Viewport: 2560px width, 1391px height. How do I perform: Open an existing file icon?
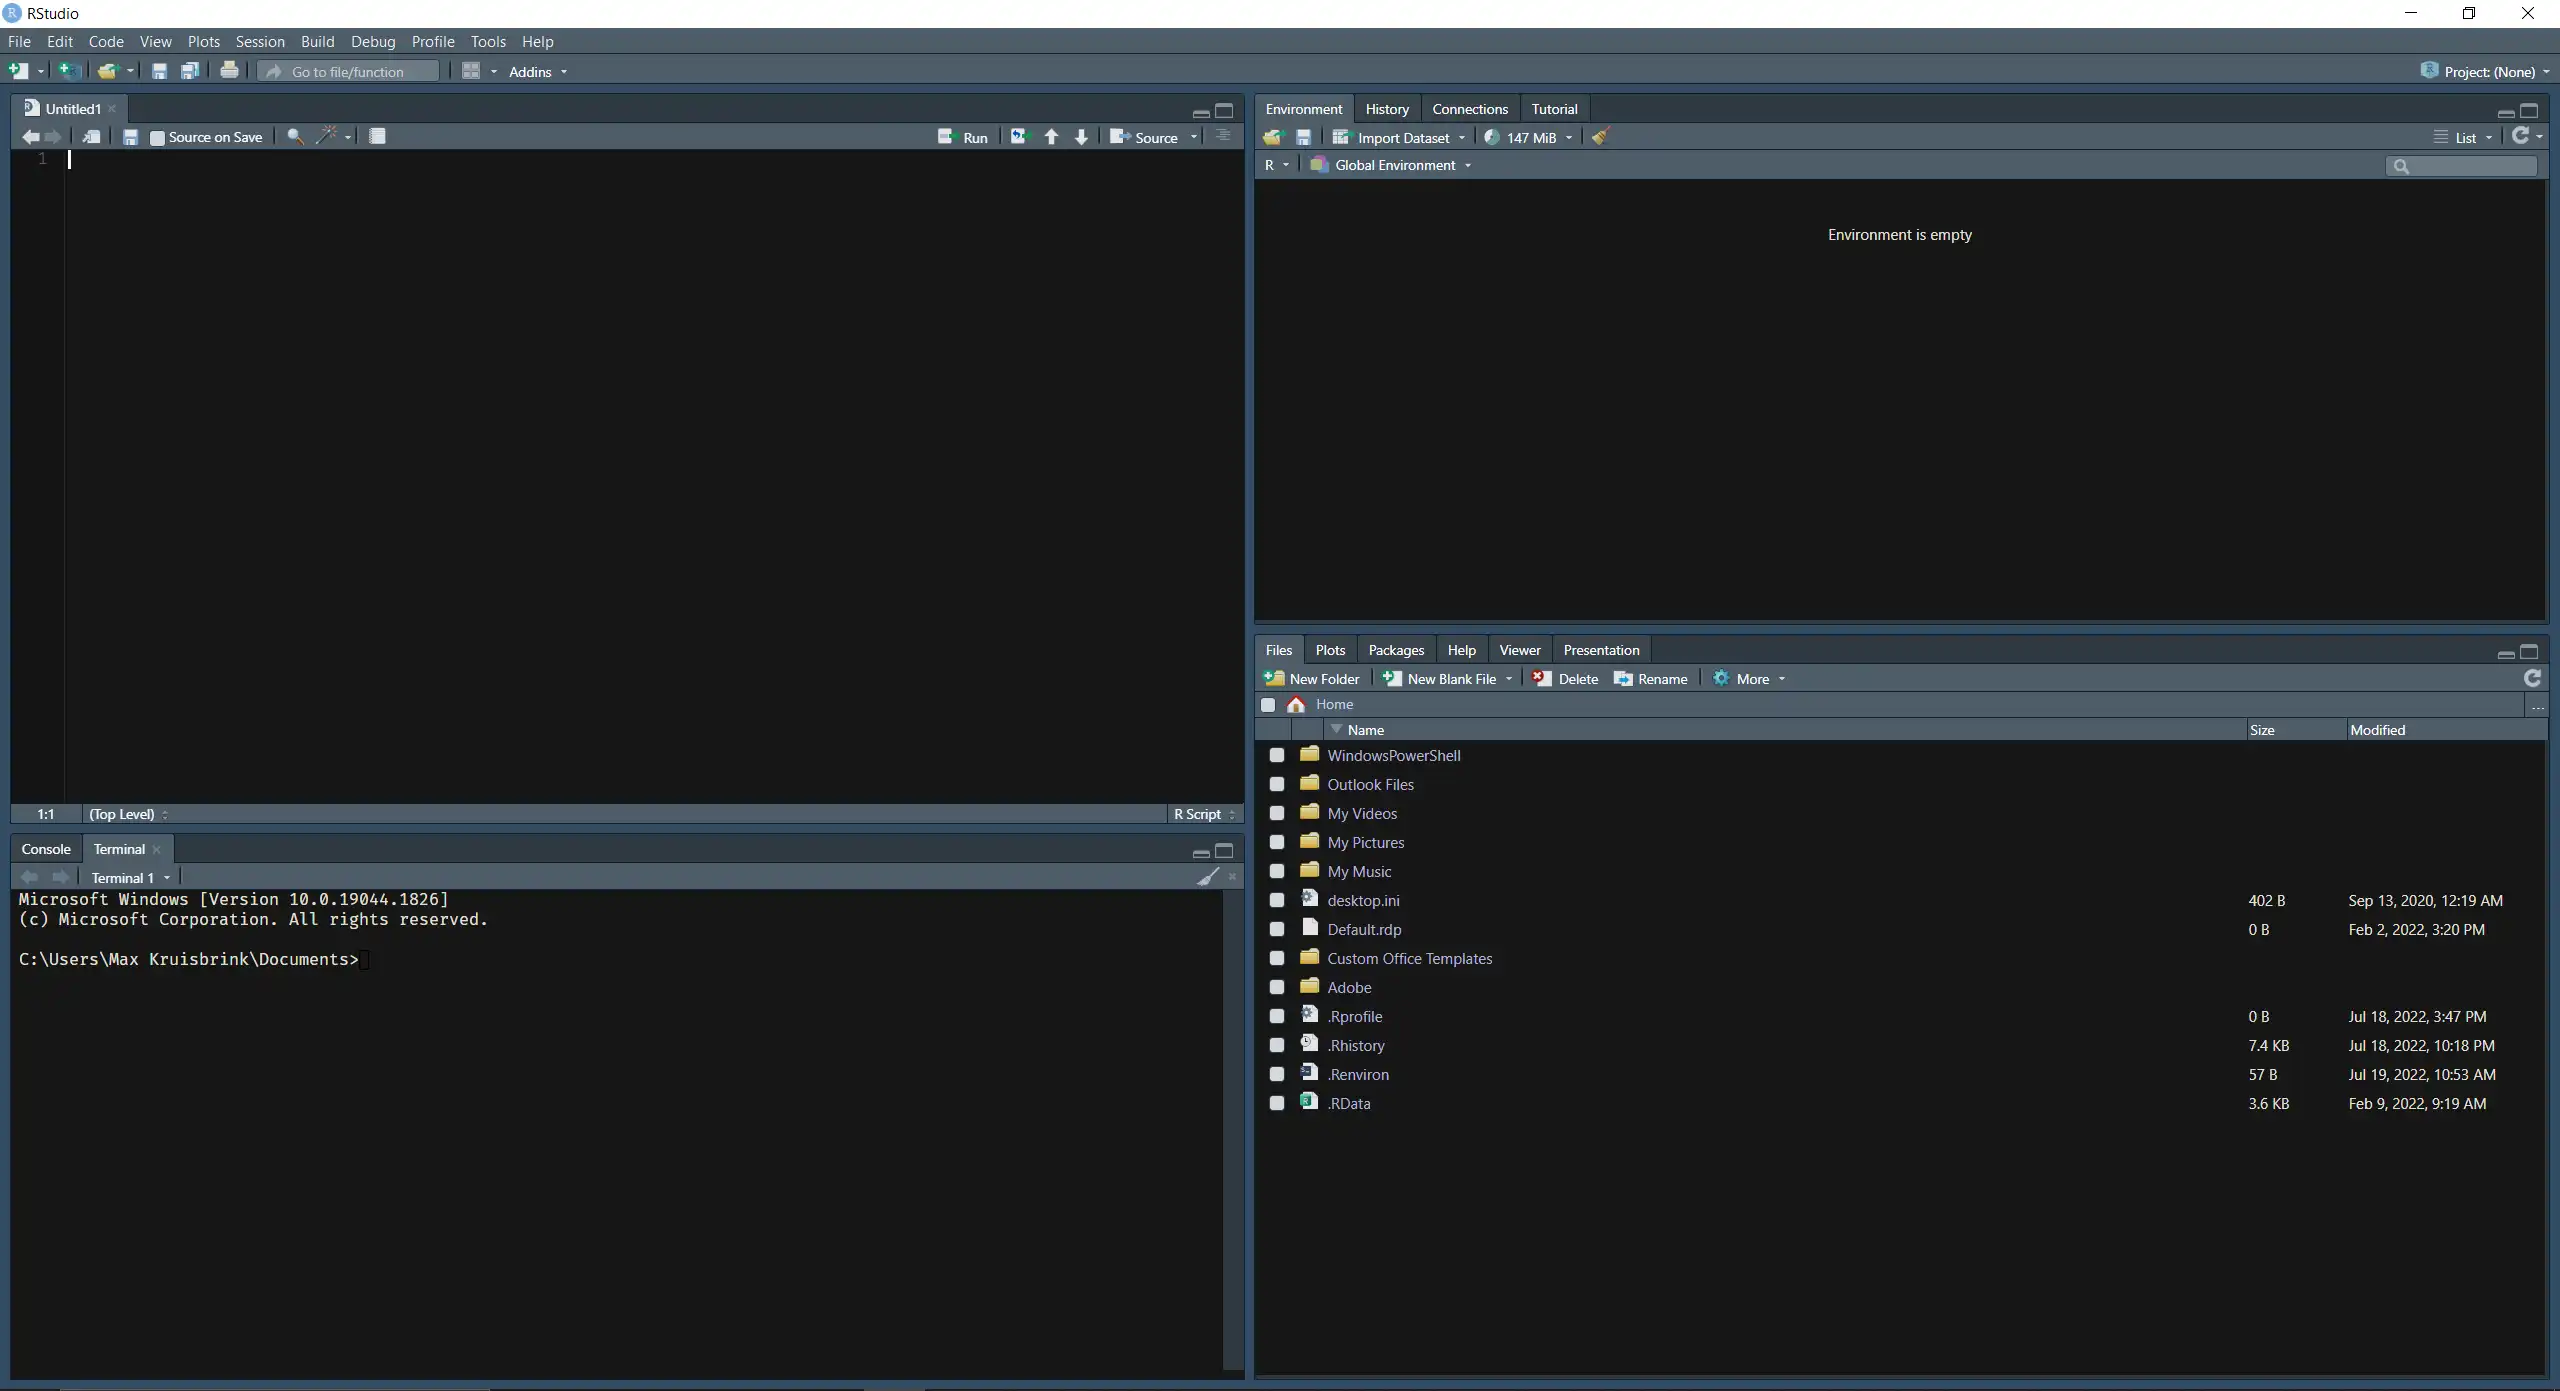click(x=108, y=71)
